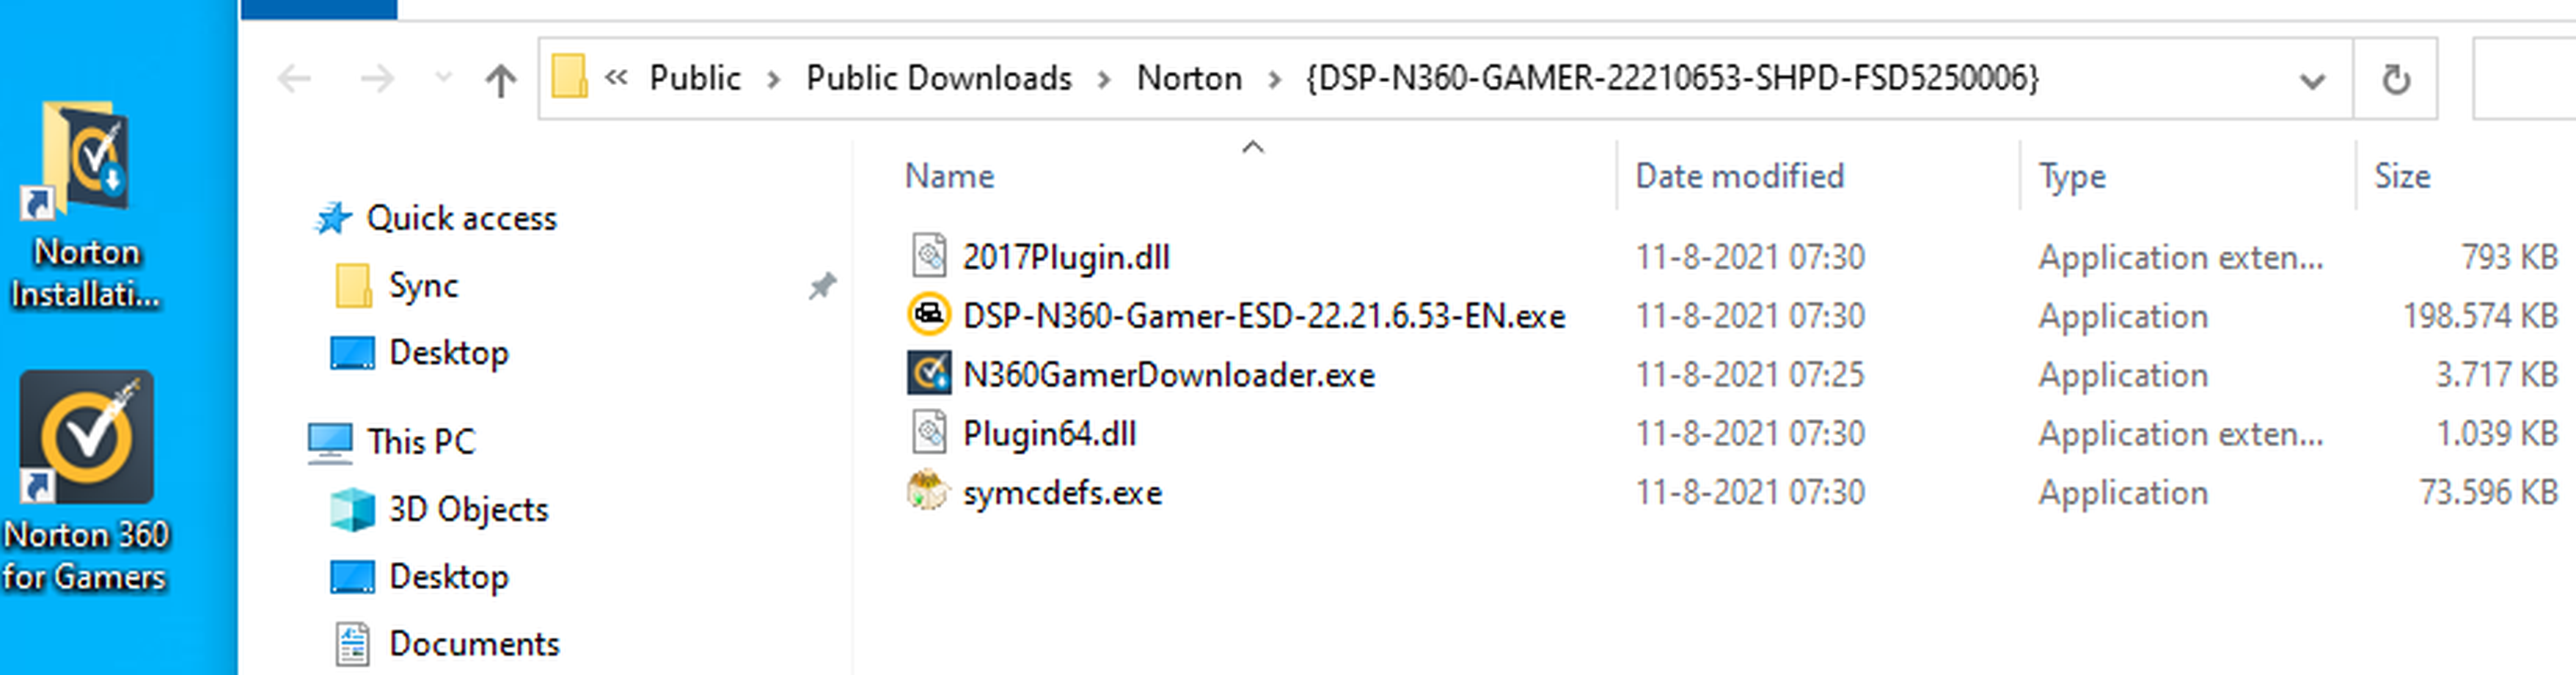Open 3D Objects in navigation pane
The image size is (2576, 675).
coord(468,509)
